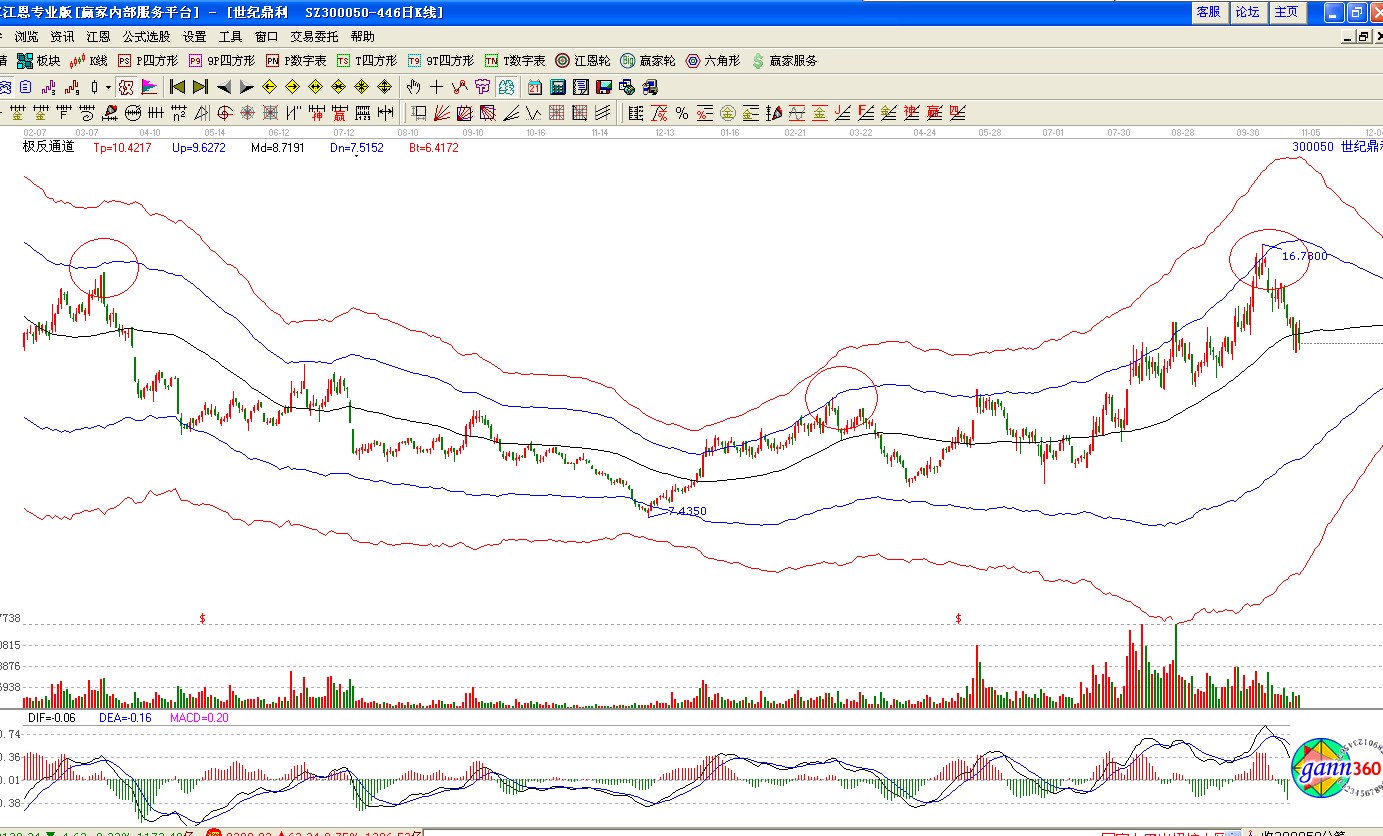This screenshot has width=1383, height=836.
Task: Click the calendar icon in toolbar
Action: pos(535,87)
